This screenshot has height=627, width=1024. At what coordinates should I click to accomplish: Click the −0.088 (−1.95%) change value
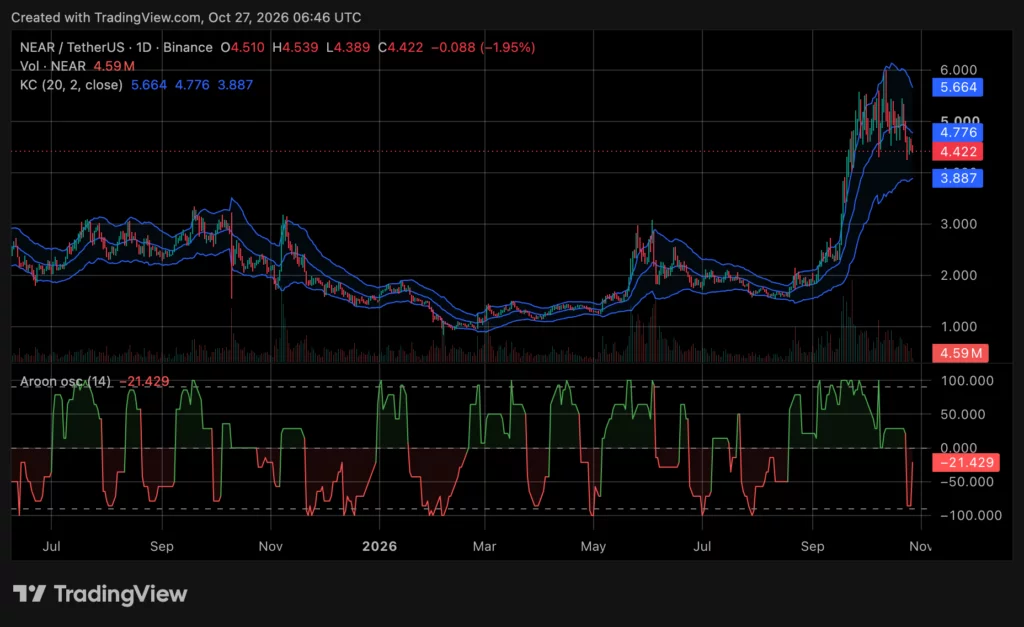(x=483, y=48)
